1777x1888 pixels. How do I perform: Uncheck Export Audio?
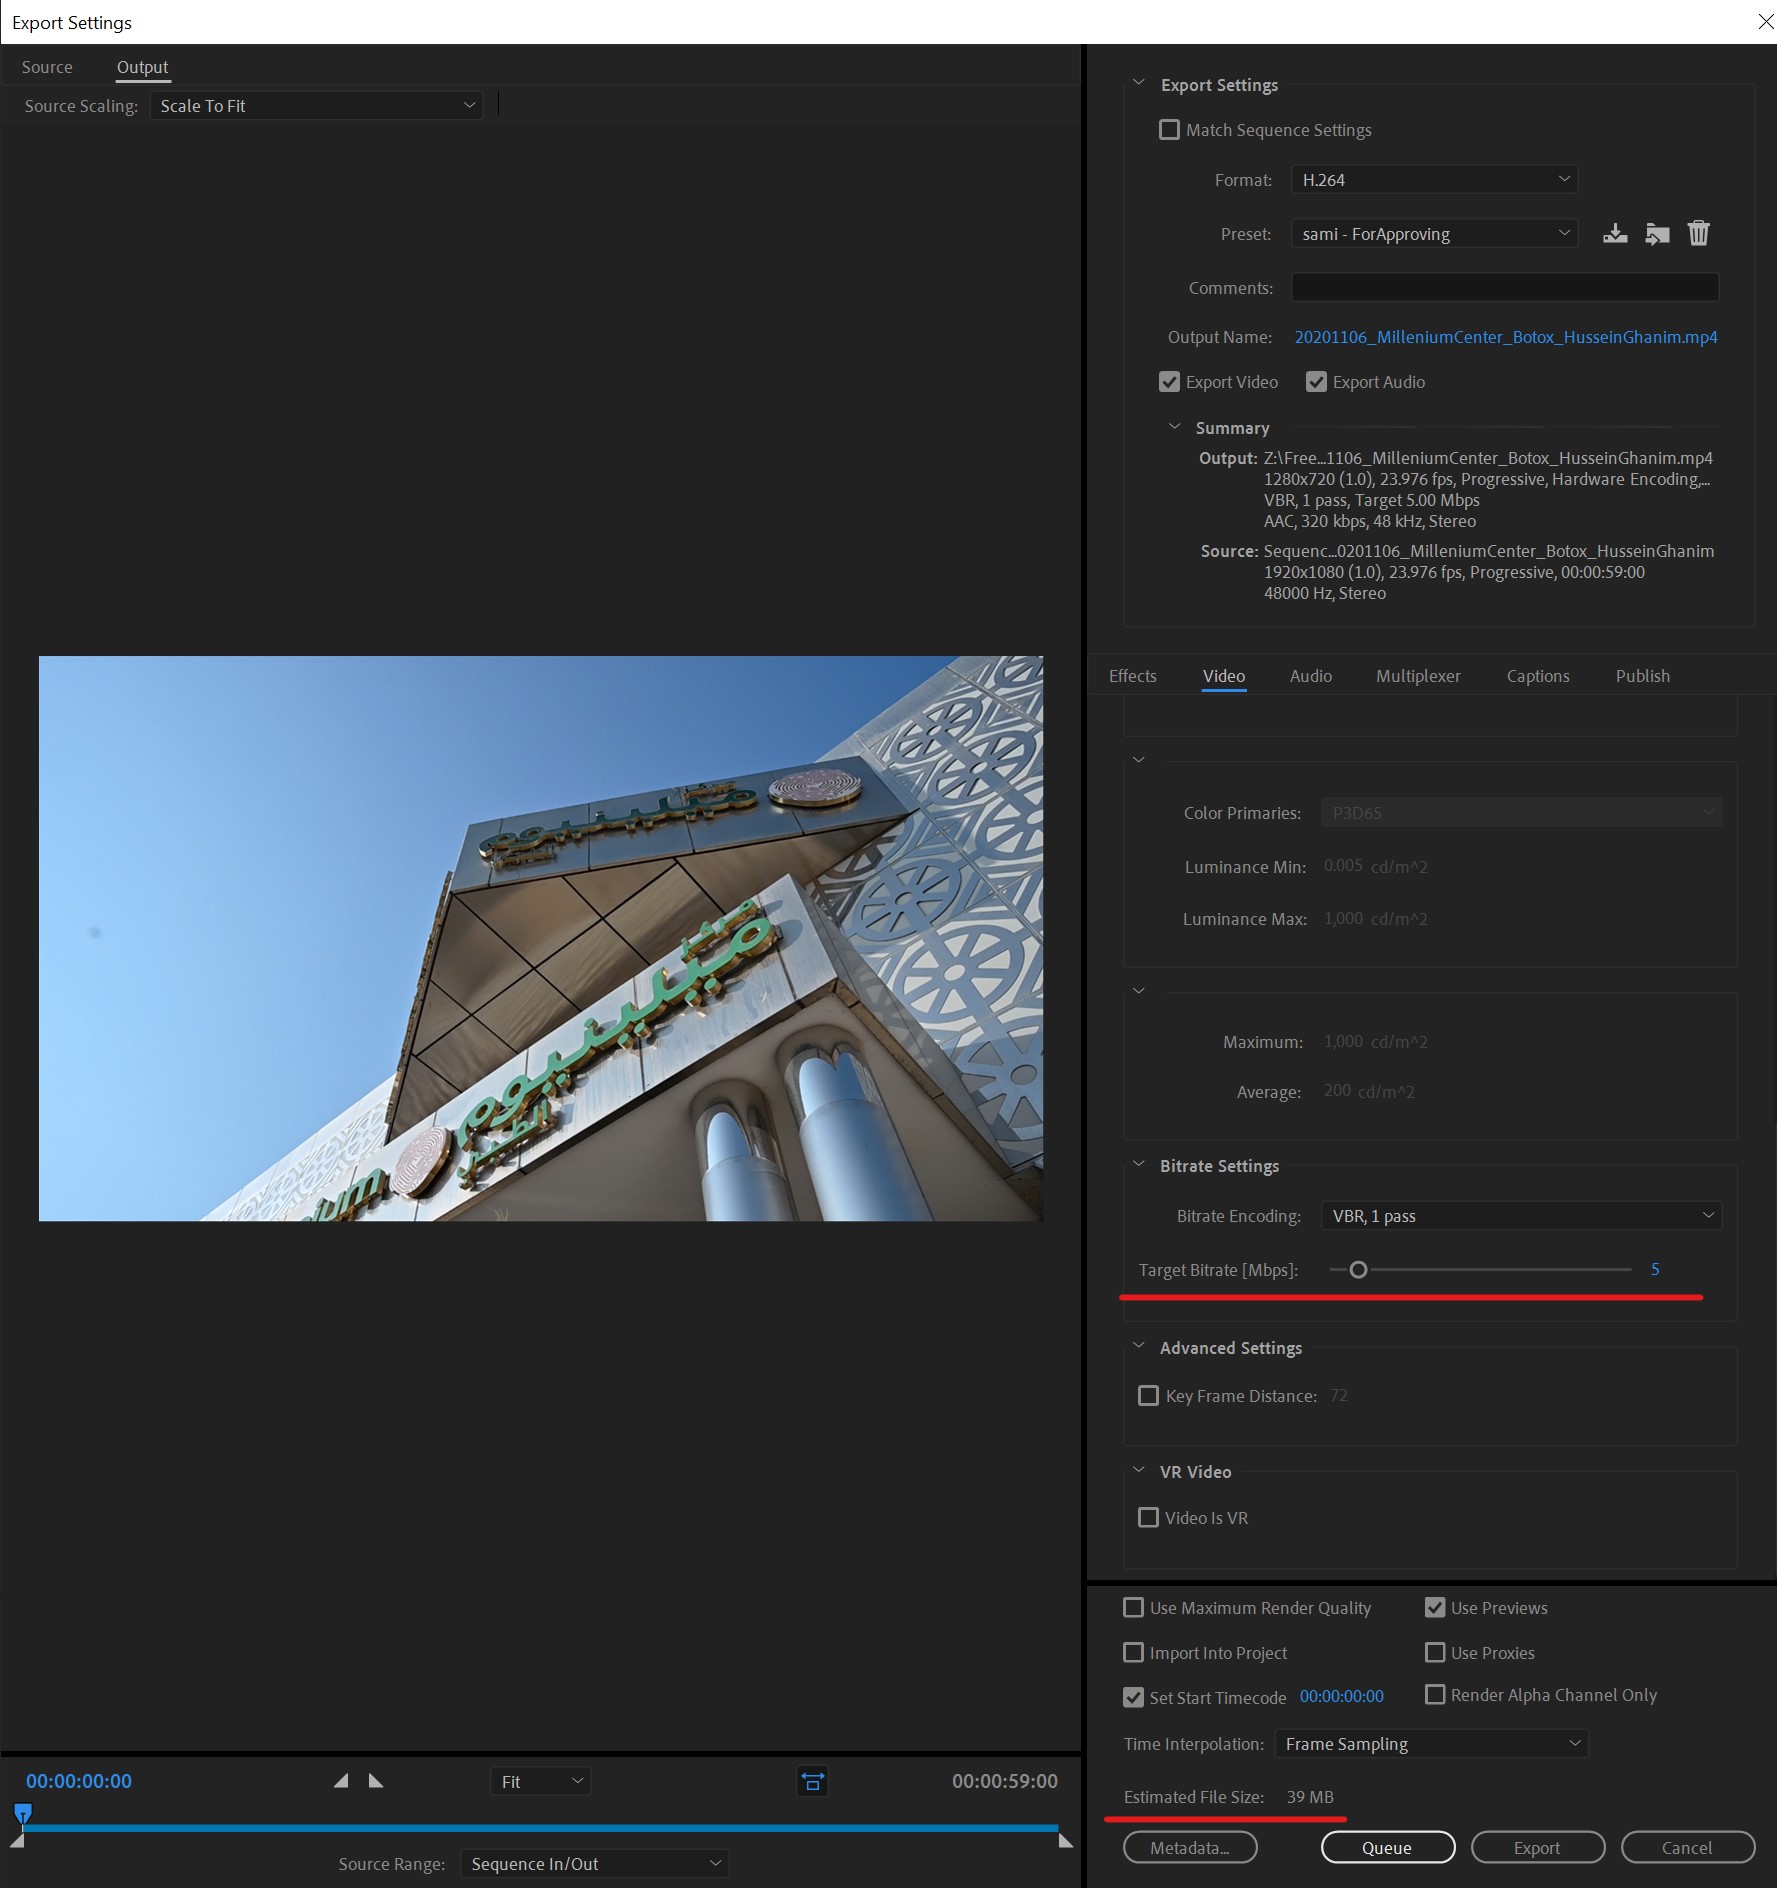click(1316, 381)
